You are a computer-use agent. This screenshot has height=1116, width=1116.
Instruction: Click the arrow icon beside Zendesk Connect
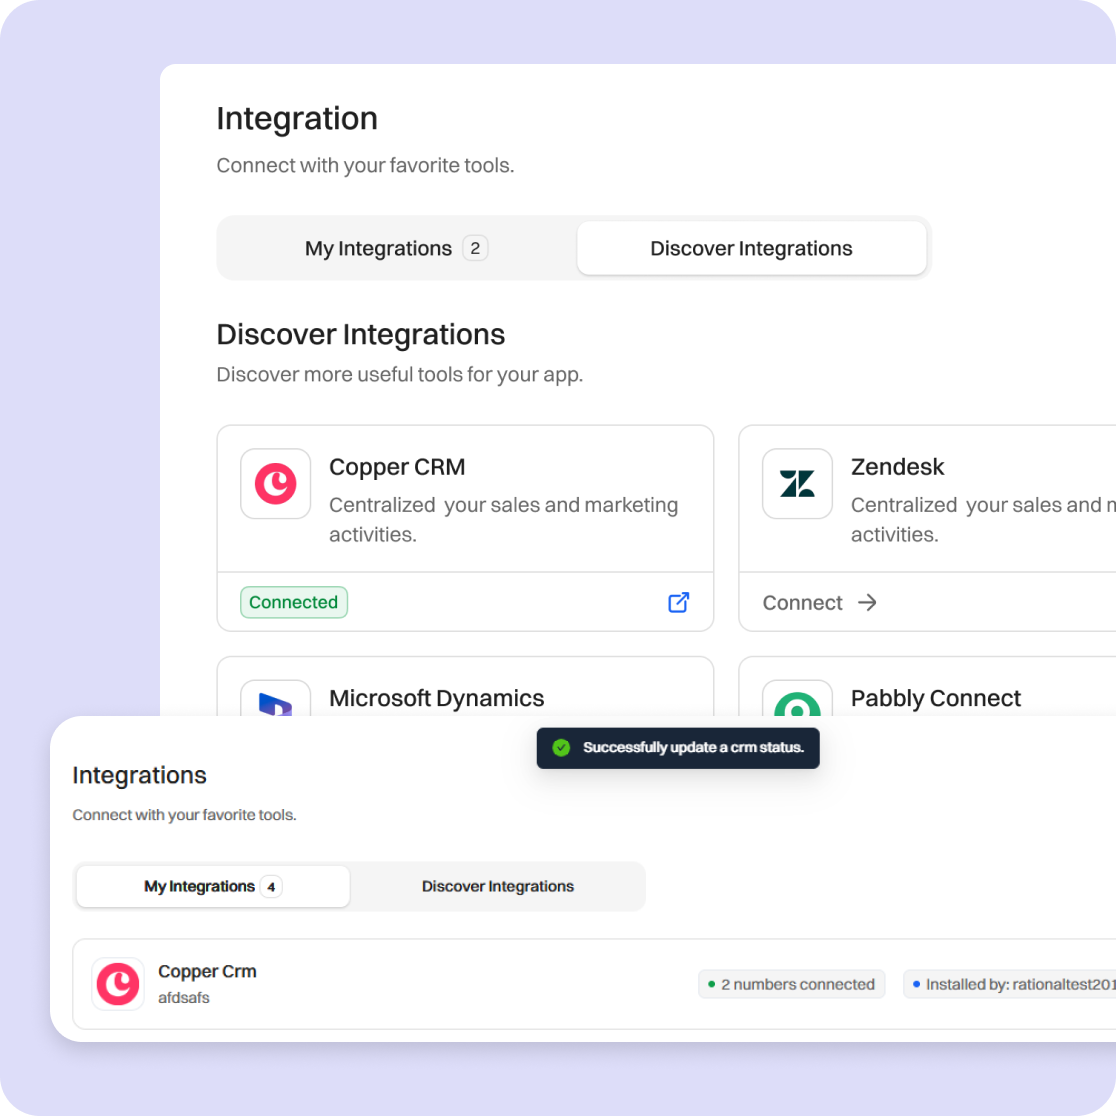pyautogui.click(x=867, y=602)
